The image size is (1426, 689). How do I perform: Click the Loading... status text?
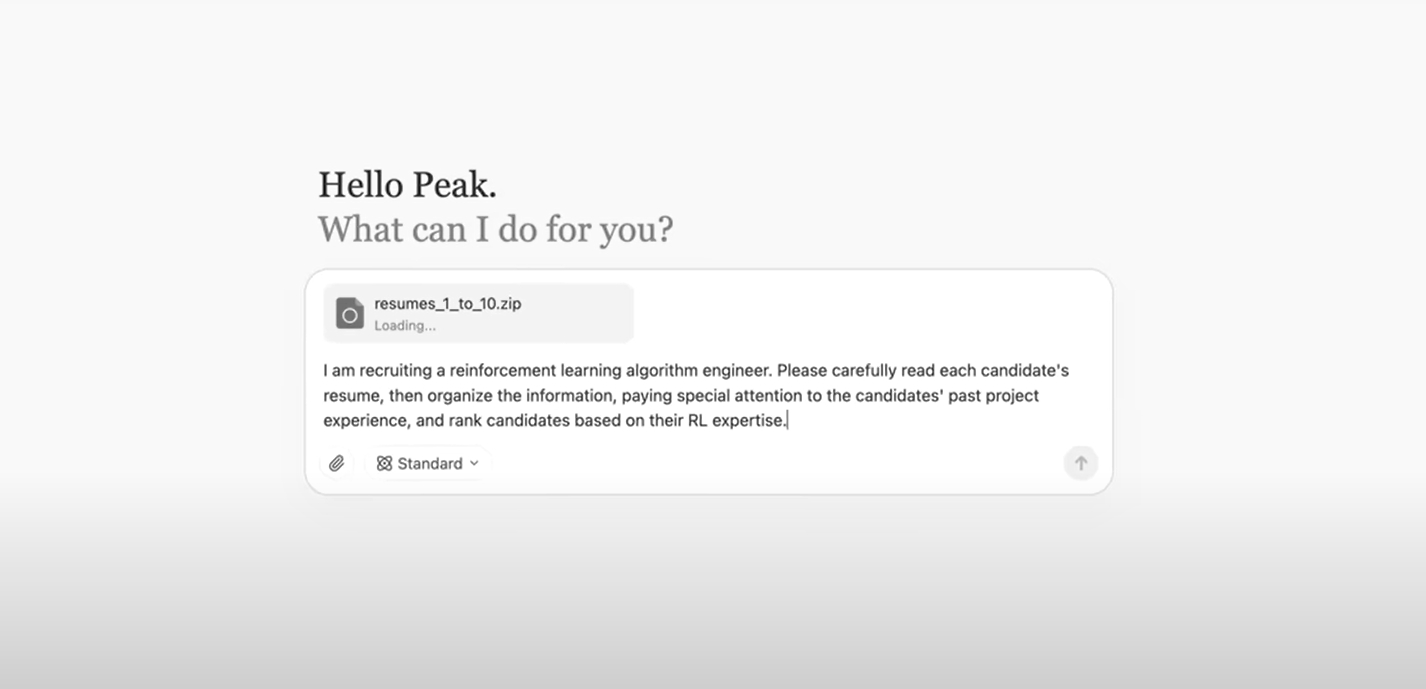coord(405,326)
